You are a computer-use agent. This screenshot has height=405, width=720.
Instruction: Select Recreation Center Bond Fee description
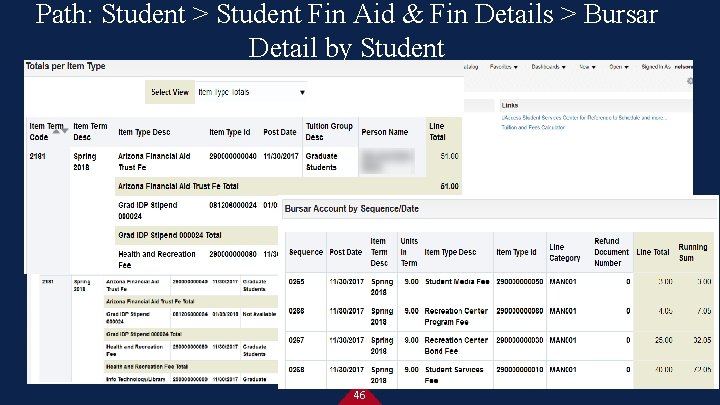point(456,346)
